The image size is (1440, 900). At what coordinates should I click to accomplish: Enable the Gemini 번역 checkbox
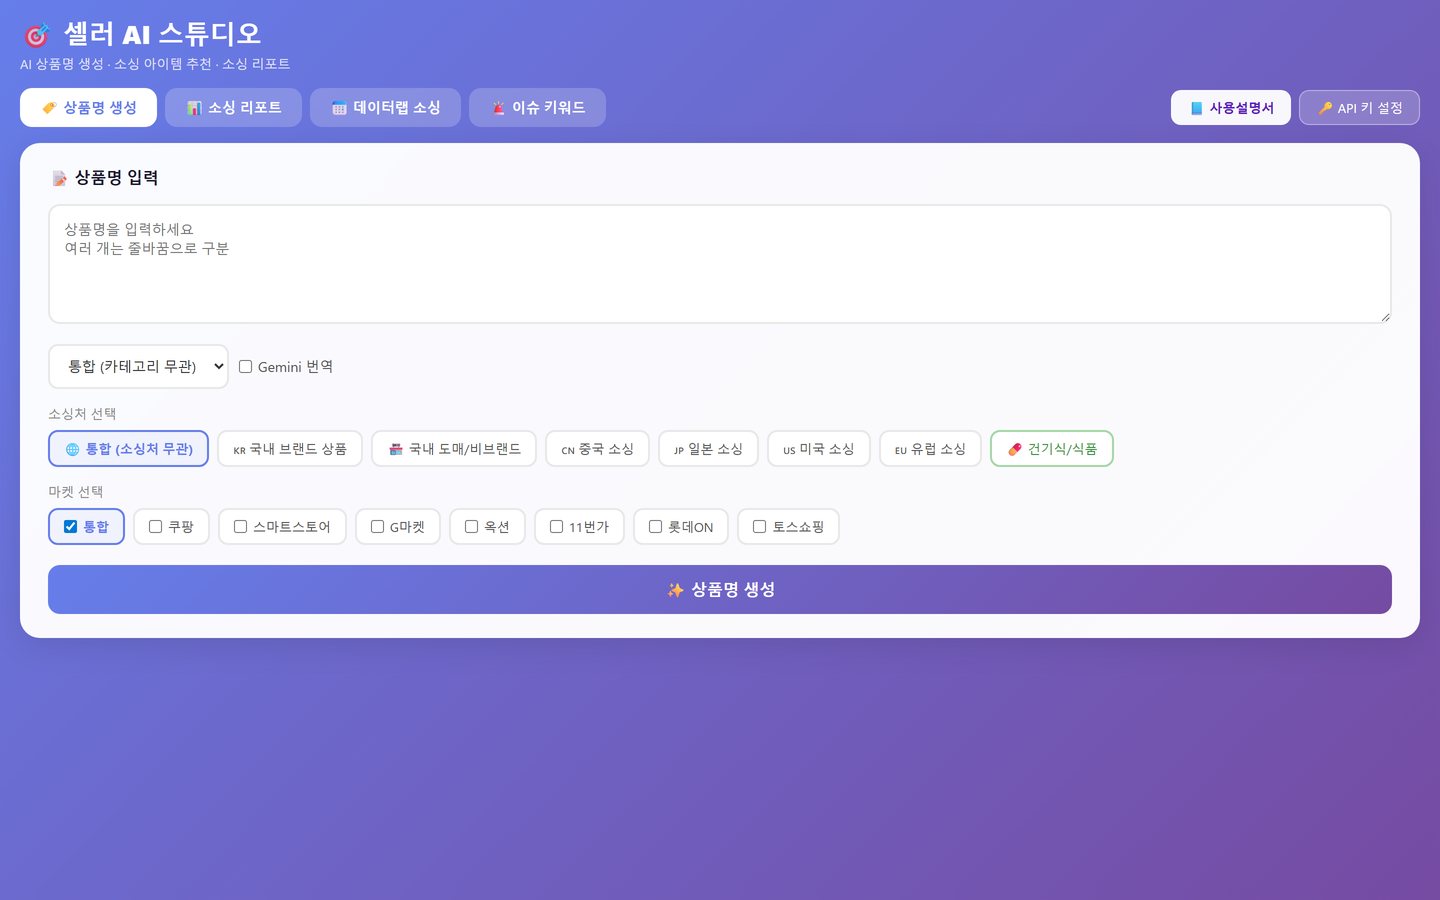click(245, 367)
